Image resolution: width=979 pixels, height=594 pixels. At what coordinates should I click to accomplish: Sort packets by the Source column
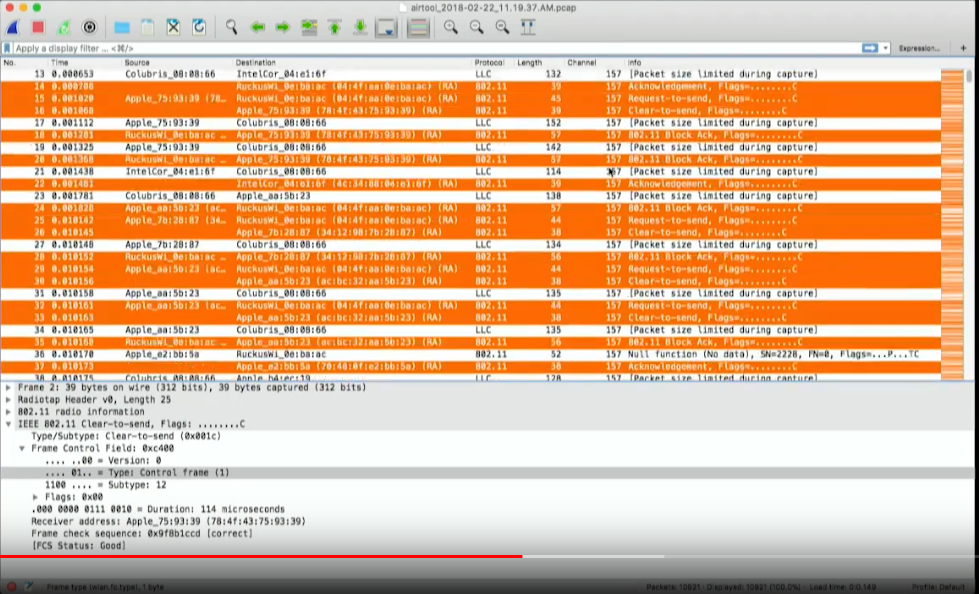click(x=137, y=62)
